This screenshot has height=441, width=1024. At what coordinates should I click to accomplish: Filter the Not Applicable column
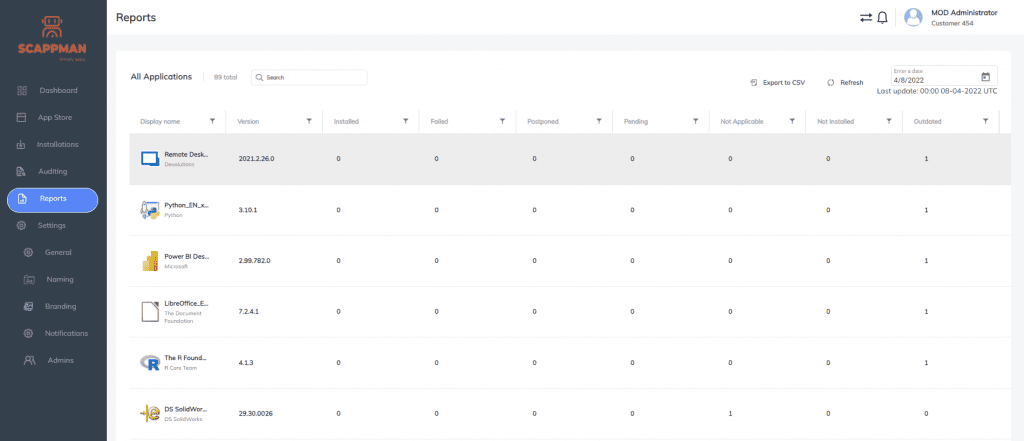tap(792, 121)
